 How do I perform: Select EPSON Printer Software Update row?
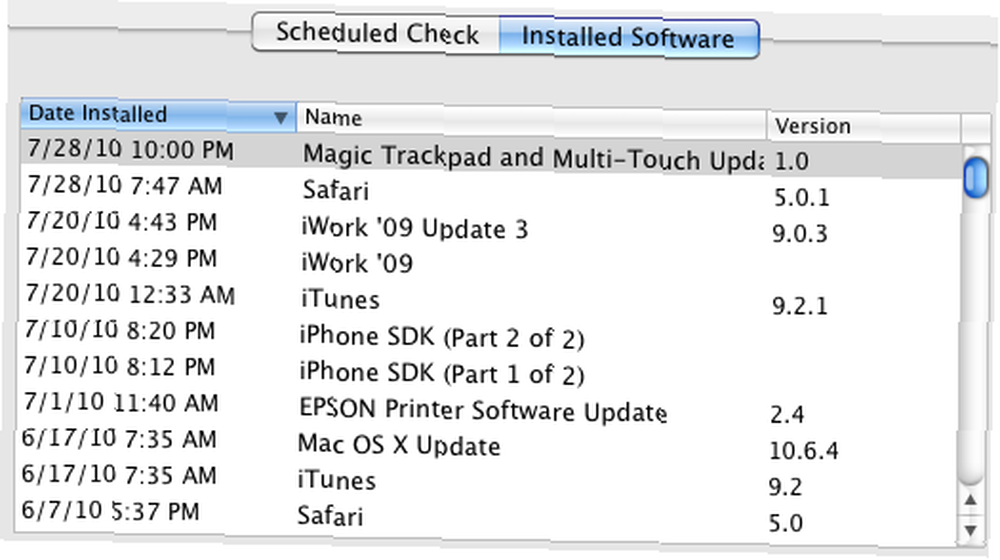(x=483, y=410)
